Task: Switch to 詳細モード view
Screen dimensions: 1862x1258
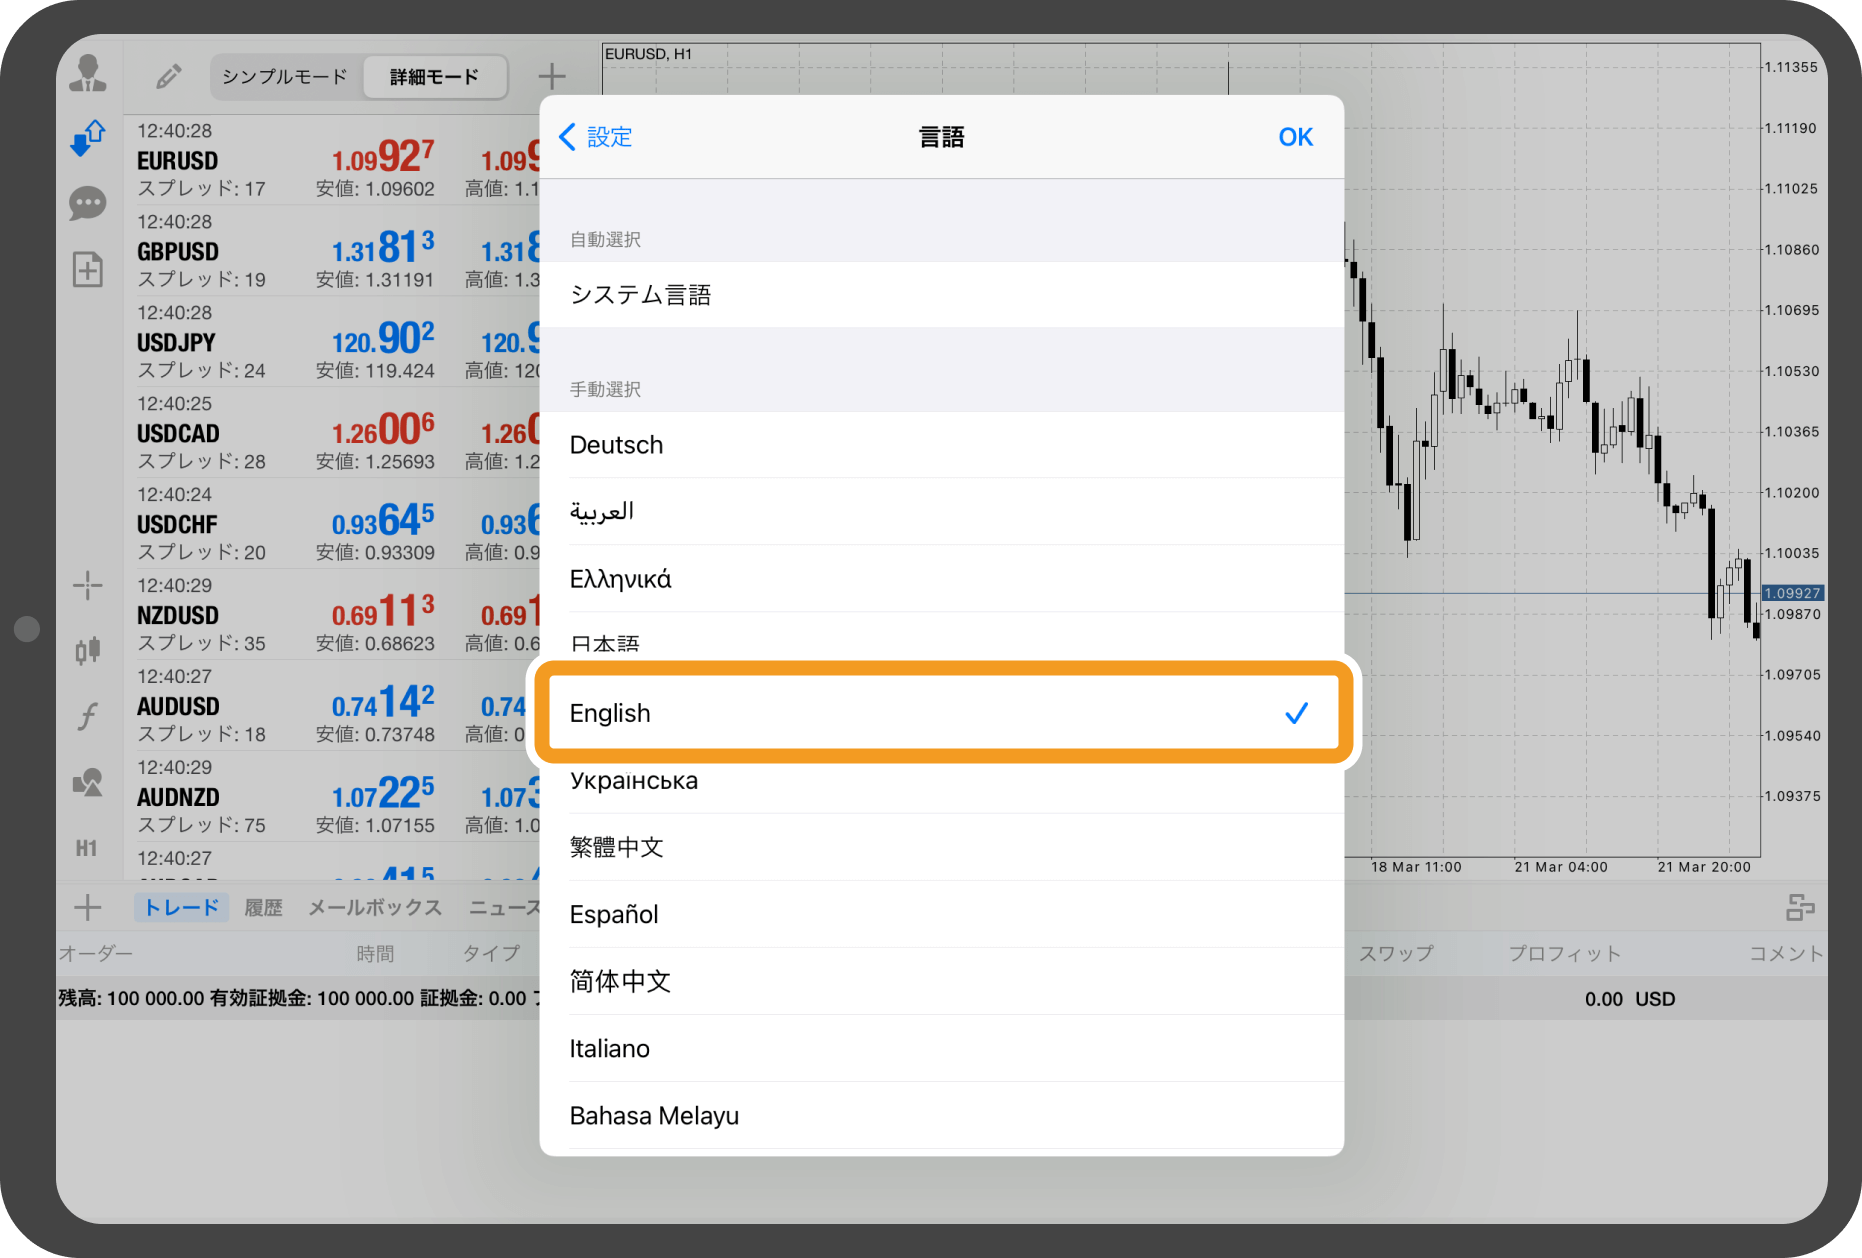Action: coord(434,77)
